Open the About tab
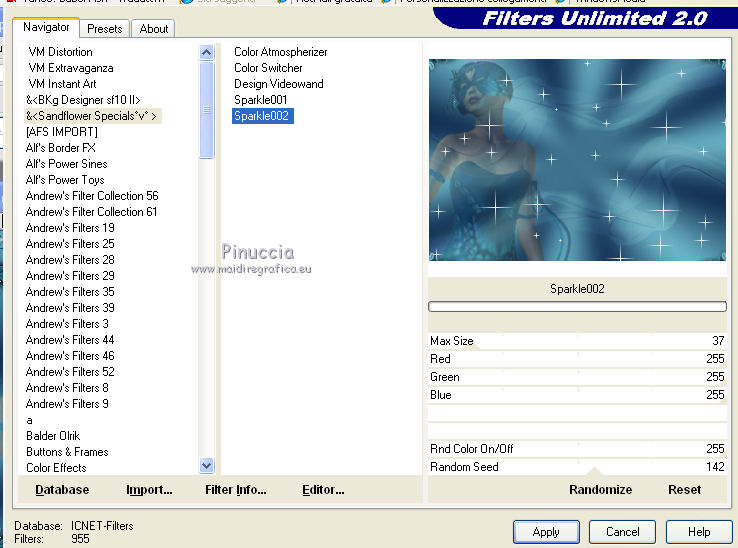The image size is (738, 548). (153, 29)
